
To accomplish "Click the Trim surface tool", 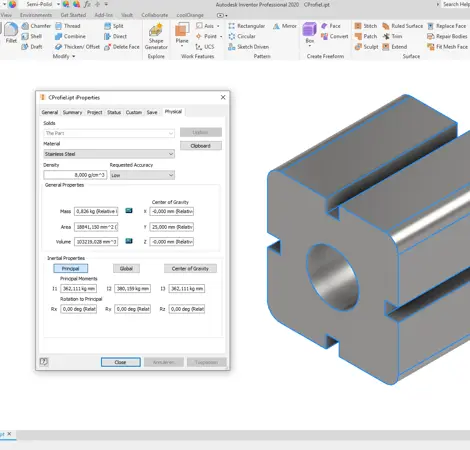I will 392,36.
